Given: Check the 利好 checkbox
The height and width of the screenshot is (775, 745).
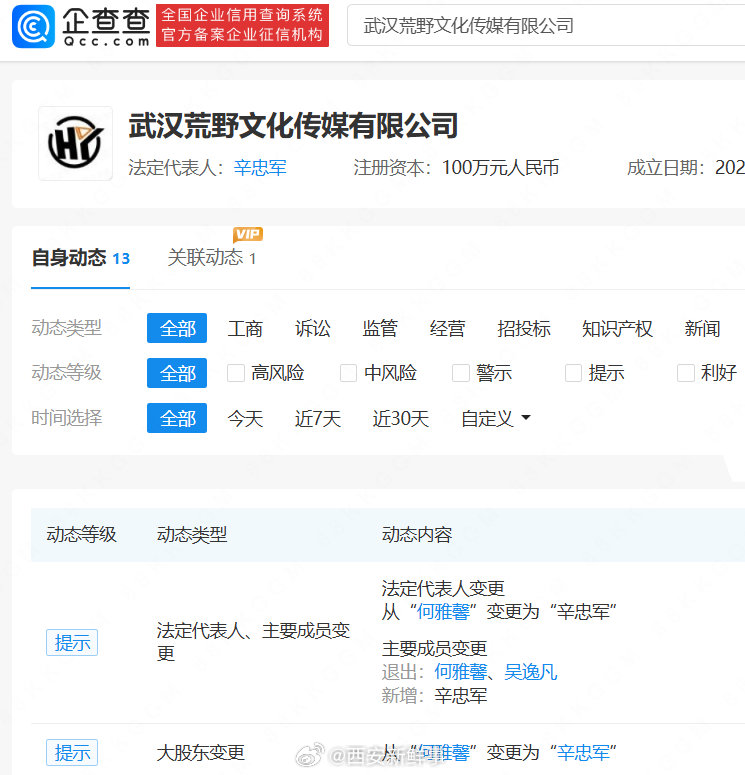Looking at the screenshot, I should pos(686,373).
